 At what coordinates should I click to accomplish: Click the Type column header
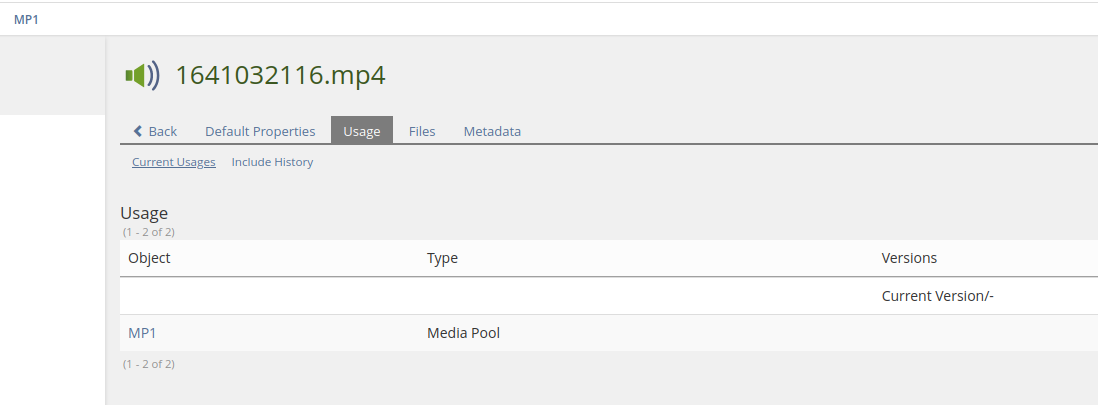click(443, 258)
